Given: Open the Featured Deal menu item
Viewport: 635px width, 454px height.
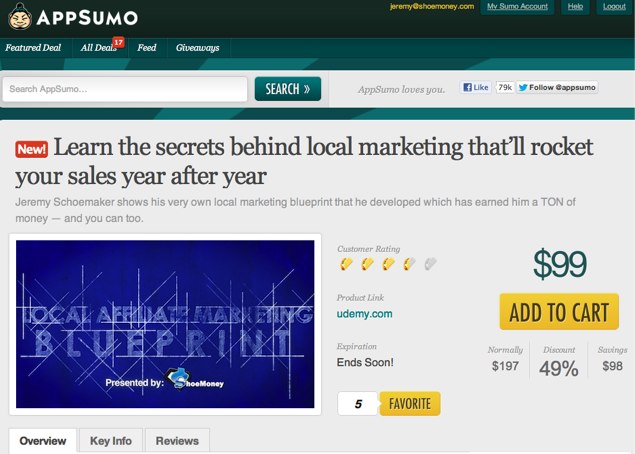Looking at the screenshot, I should pos(33,48).
